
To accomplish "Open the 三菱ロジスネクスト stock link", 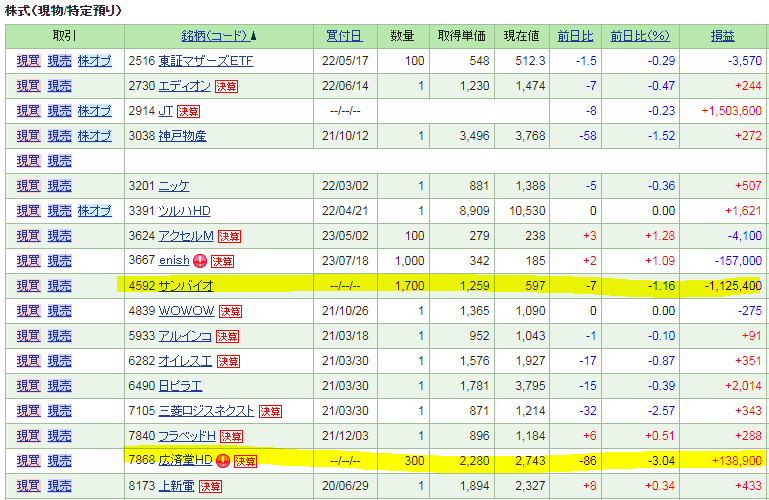I will point(206,411).
